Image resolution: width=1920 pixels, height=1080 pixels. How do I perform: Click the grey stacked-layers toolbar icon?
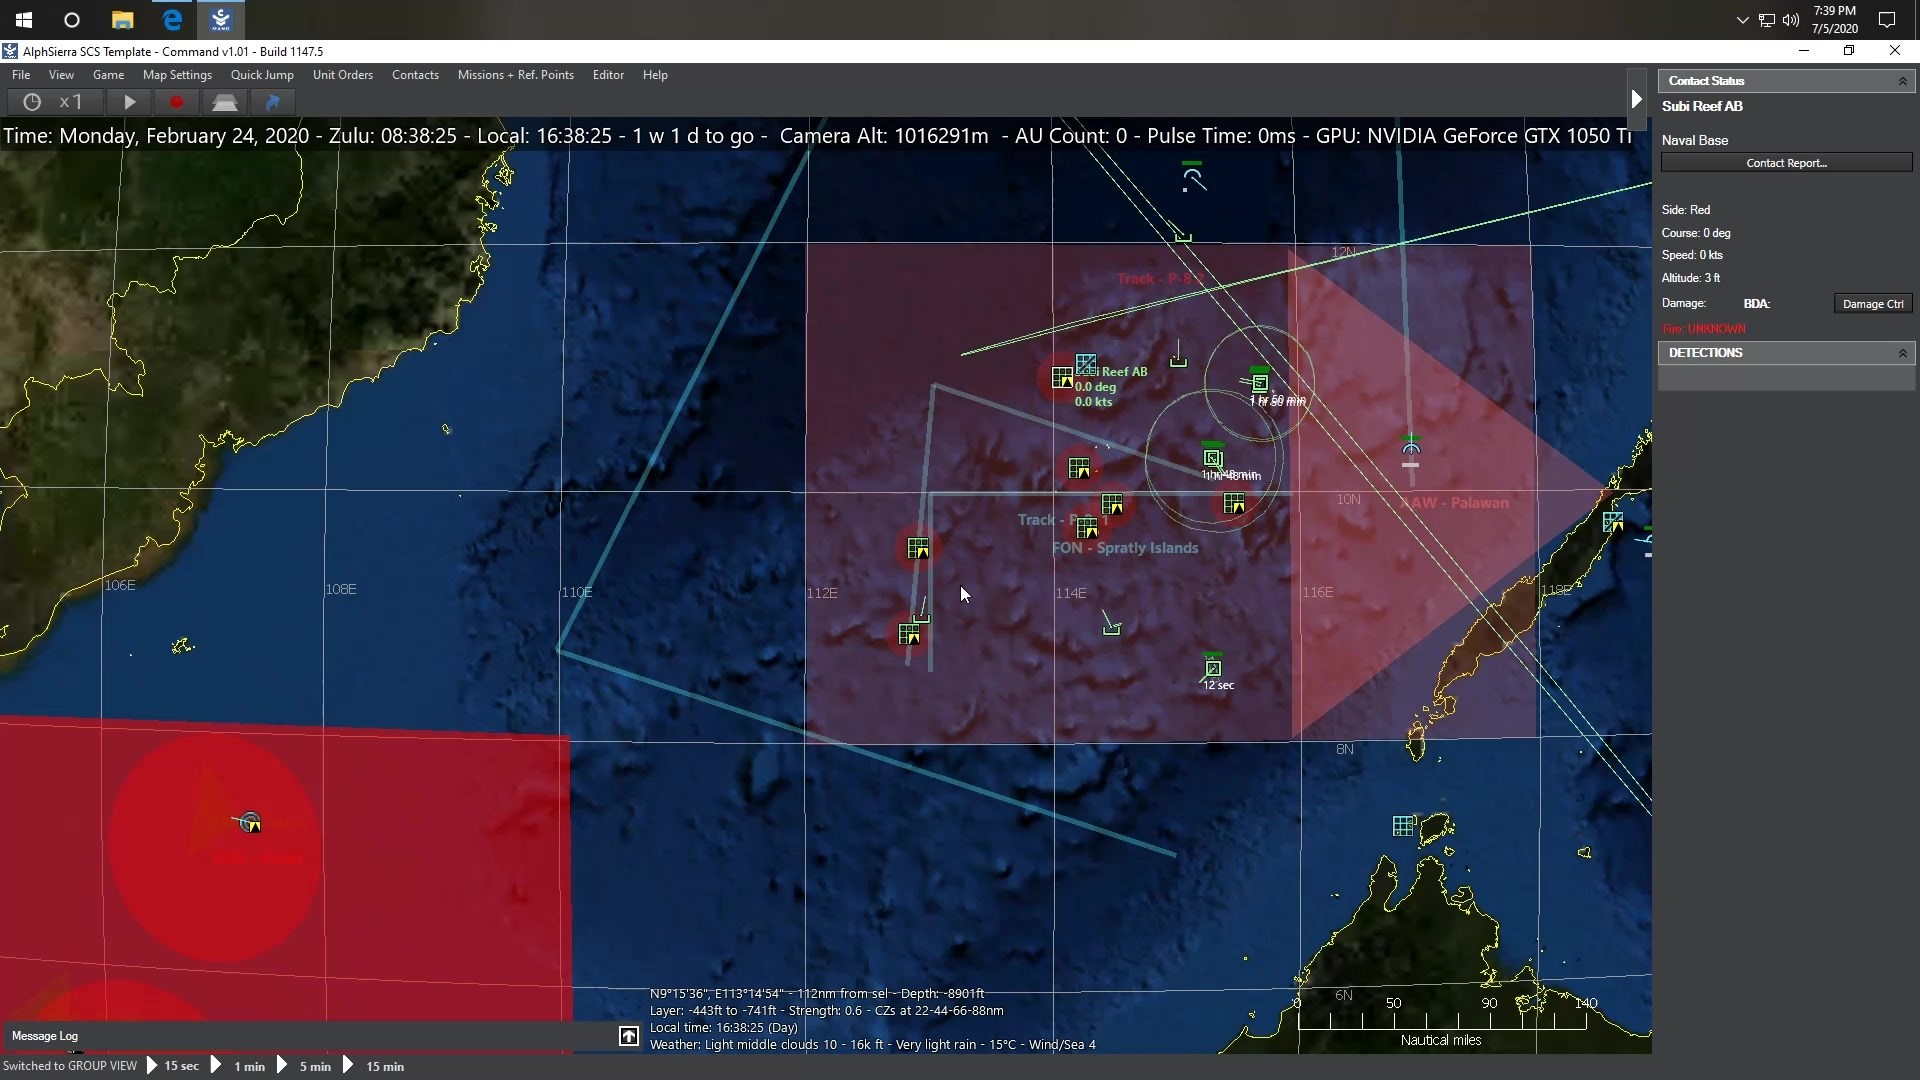pos(224,102)
